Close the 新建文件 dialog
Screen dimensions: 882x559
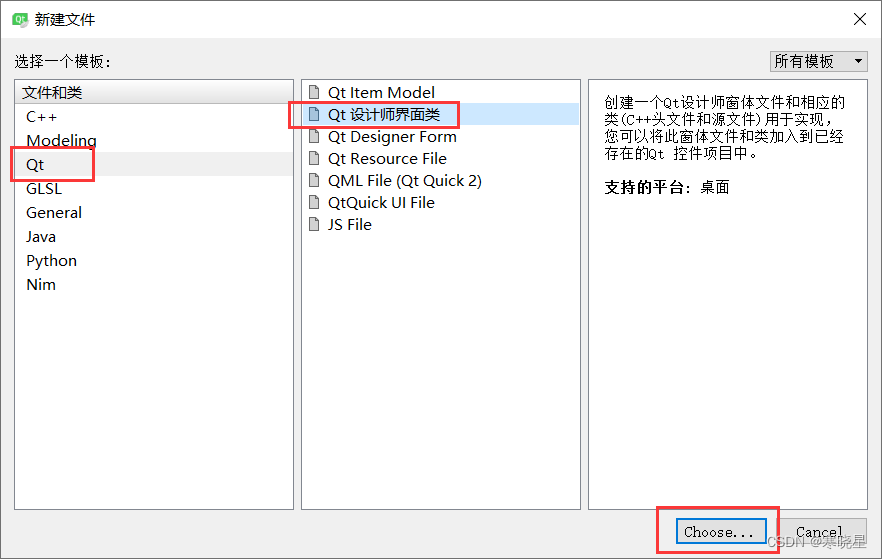point(860,20)
